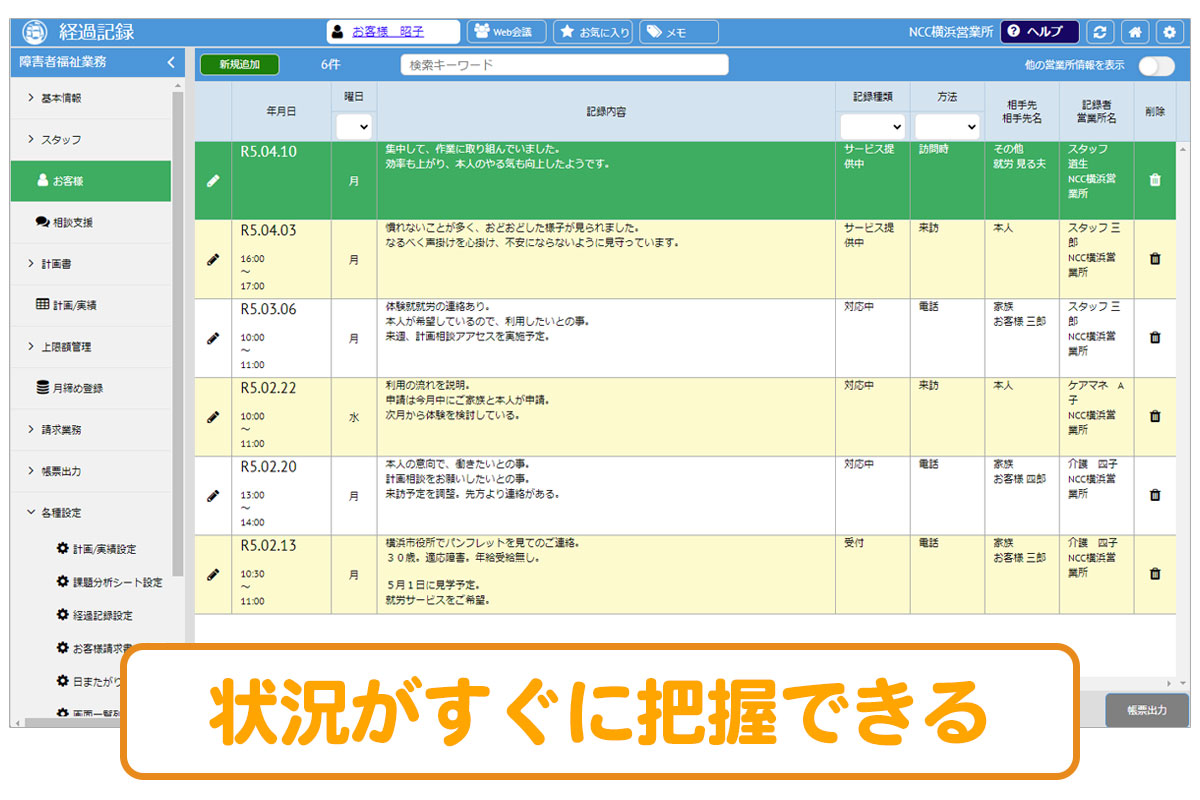Click trash icon on R5.04.10 row

pos(1155,181)
